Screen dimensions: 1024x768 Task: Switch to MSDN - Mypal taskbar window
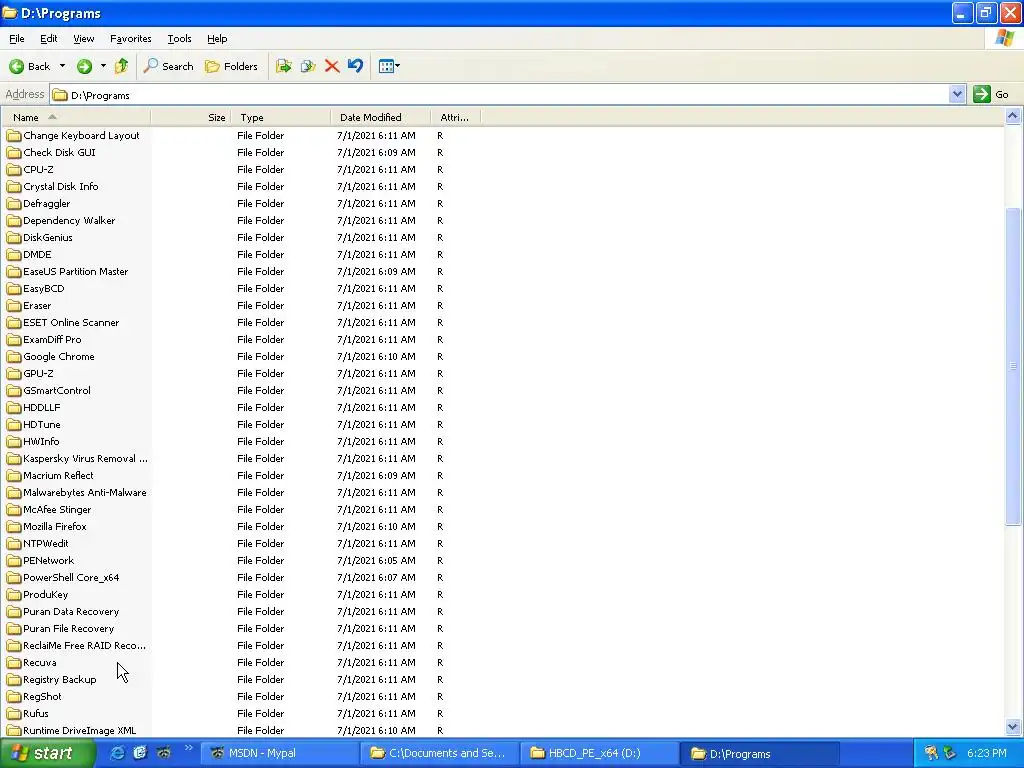280,753
